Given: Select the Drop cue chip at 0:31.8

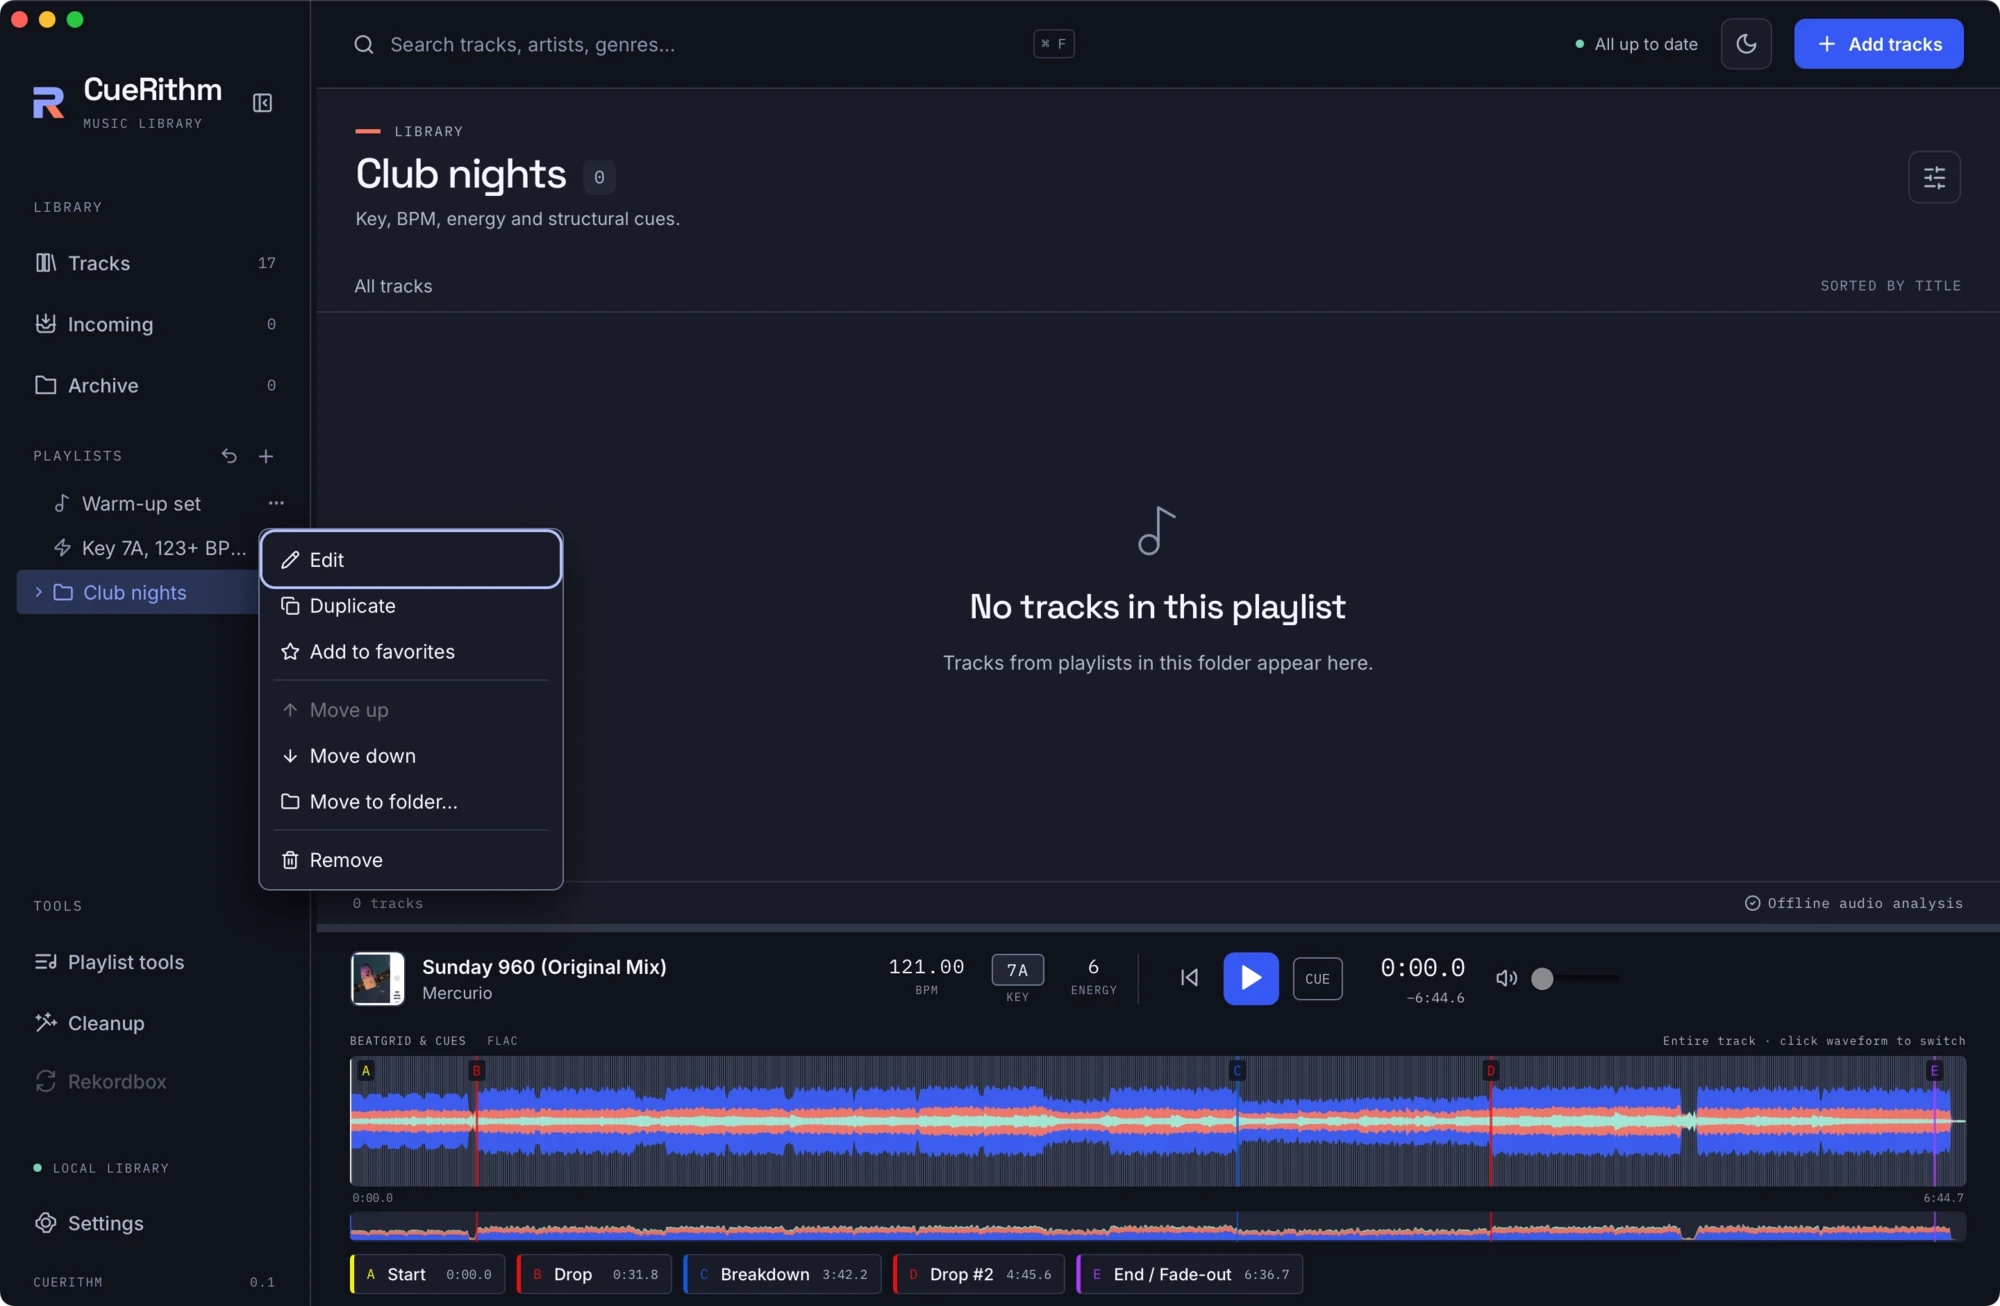Looking at the screenshot, I should pos(595,1274).
